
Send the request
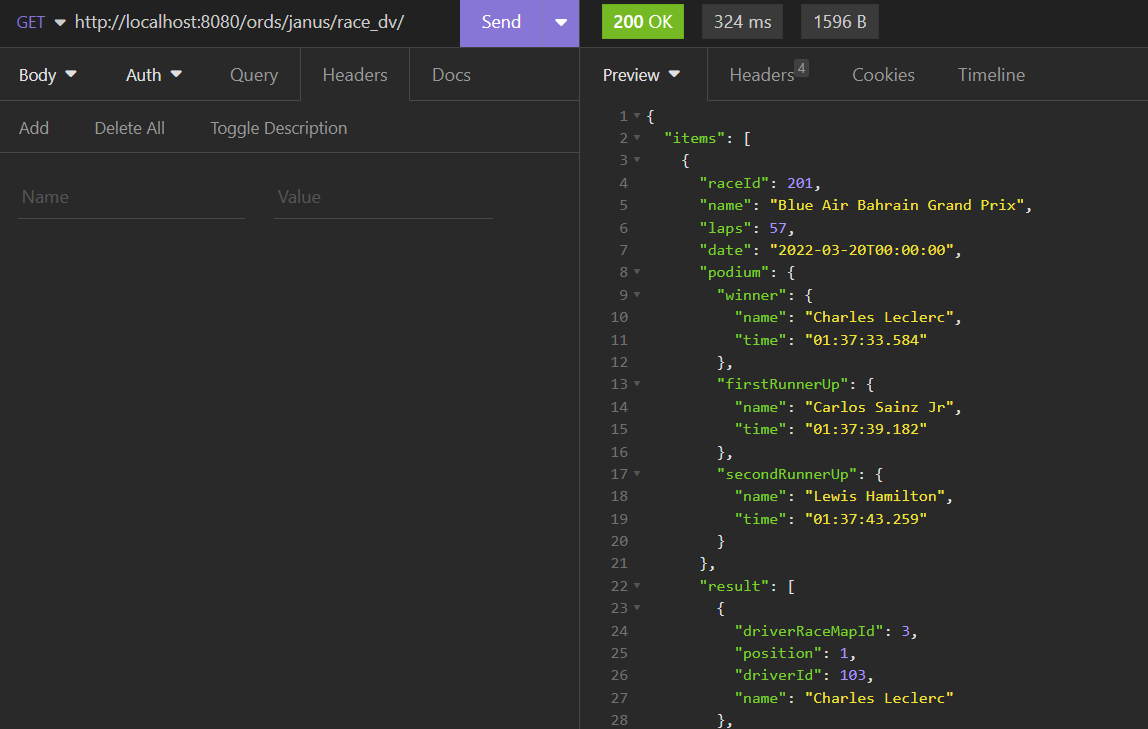tap(502, 22)
